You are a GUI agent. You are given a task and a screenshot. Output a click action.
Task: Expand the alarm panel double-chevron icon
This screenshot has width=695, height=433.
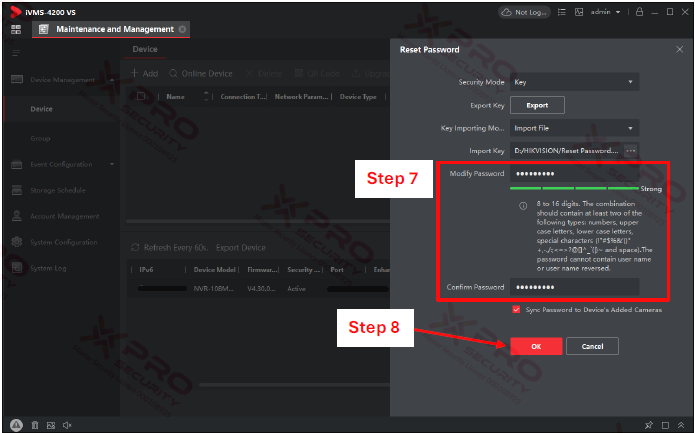tap(681, 425)
